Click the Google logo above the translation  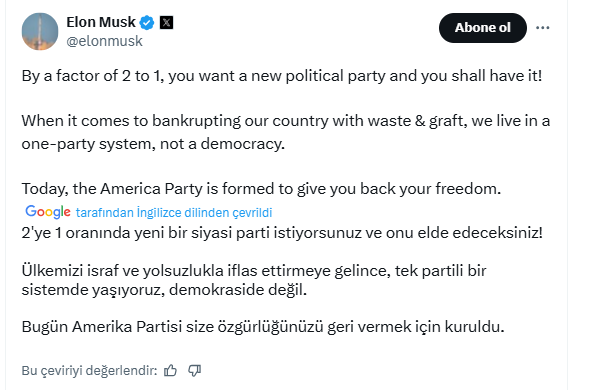(x=48, y=212)
